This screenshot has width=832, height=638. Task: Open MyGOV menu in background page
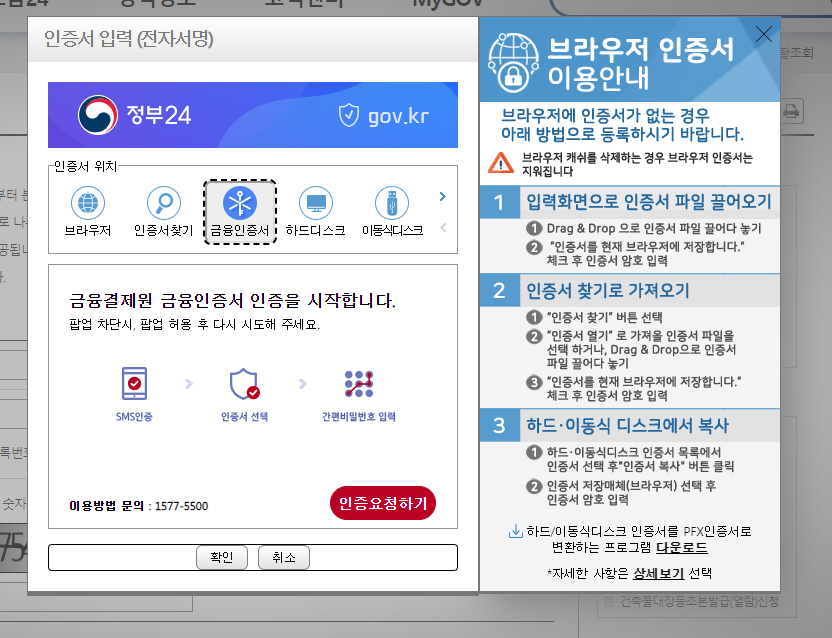click(x=448, y=3)
